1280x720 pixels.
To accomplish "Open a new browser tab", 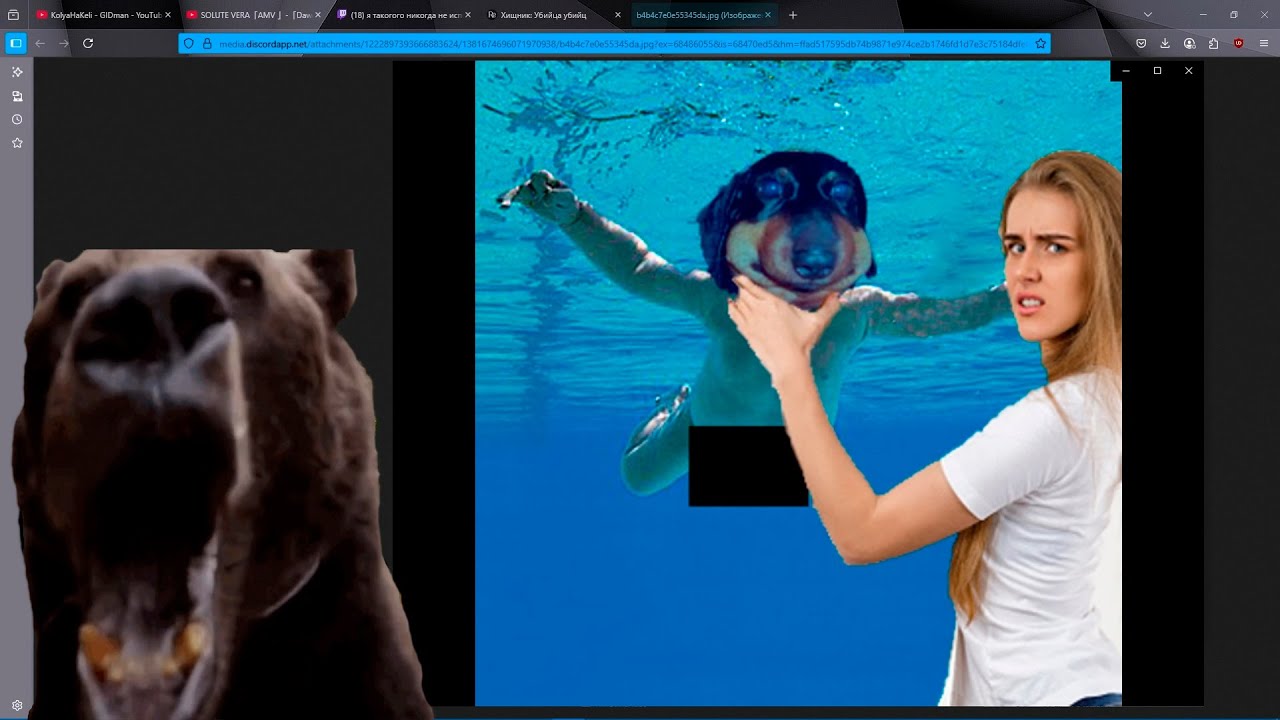I will click(793, 15).
